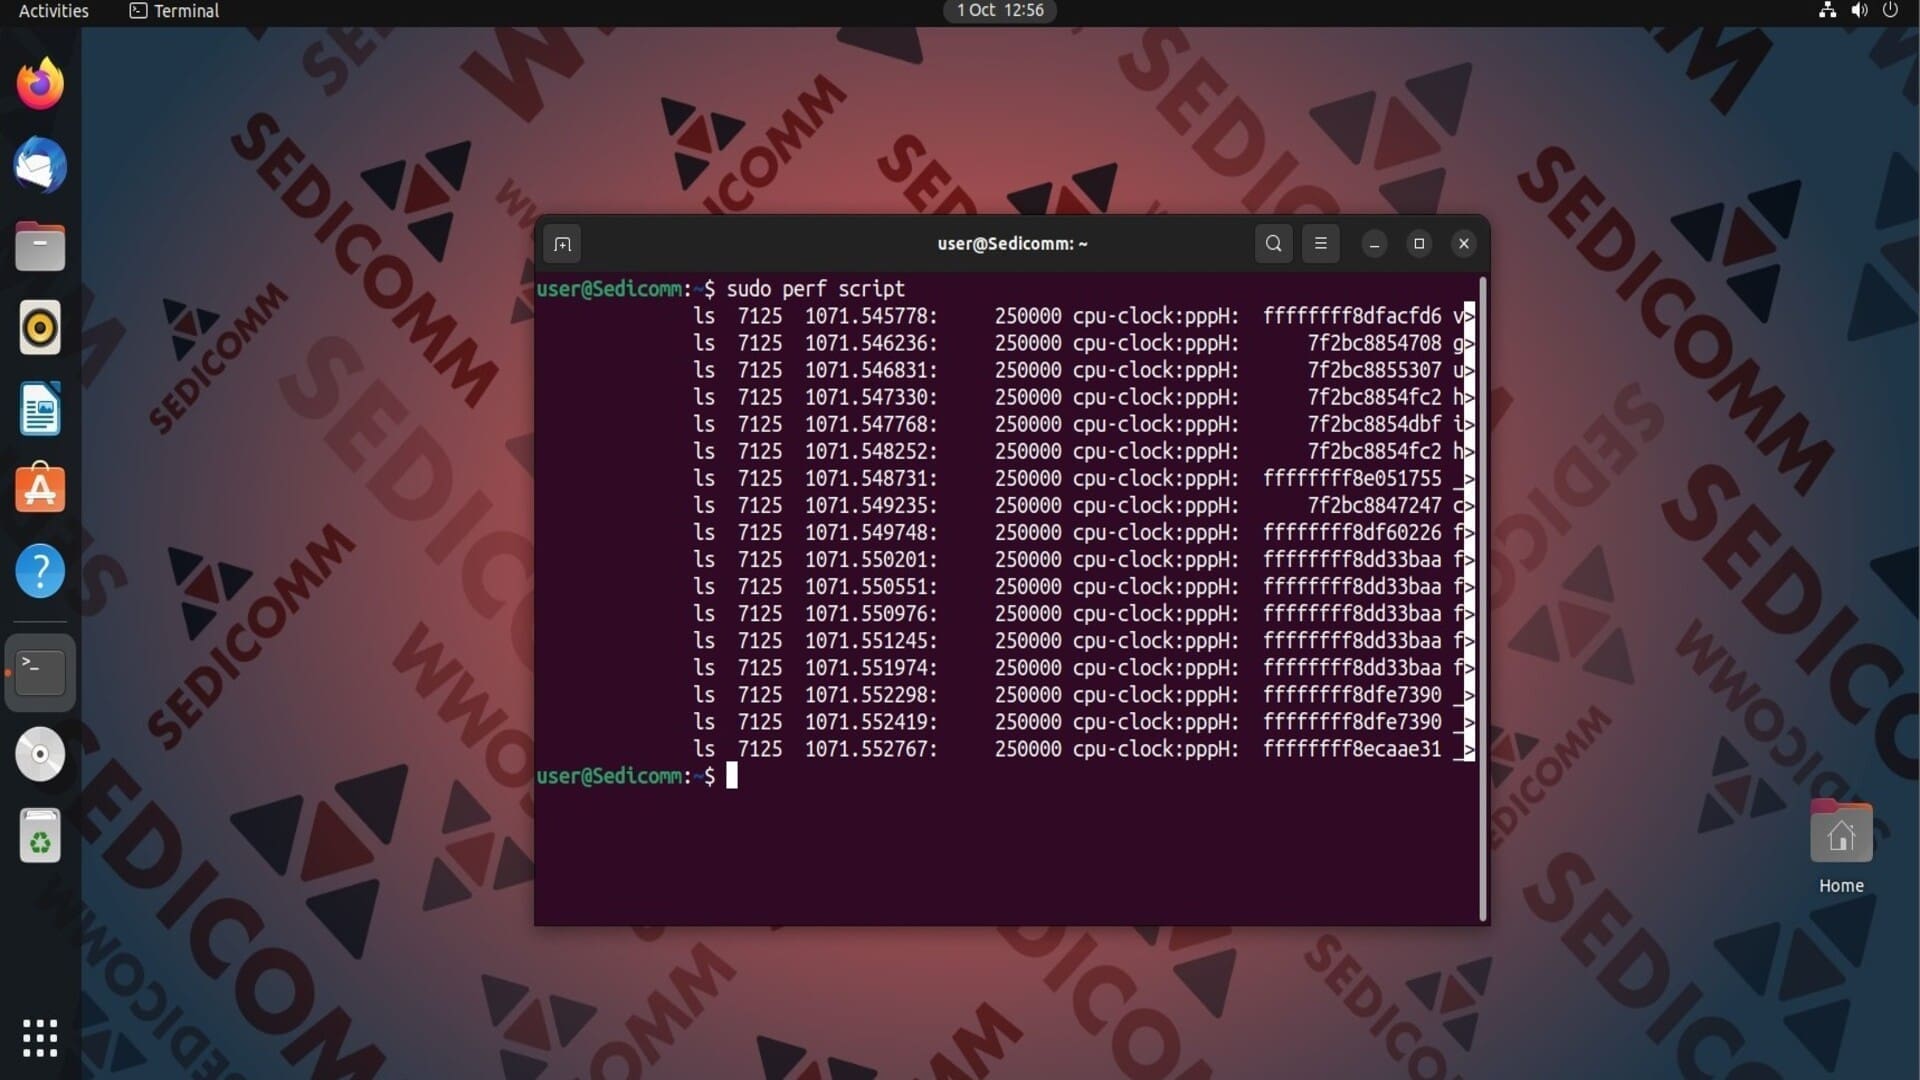
Task: Open the volume indicator in the top bar
Action: (x=1859, y=10)
